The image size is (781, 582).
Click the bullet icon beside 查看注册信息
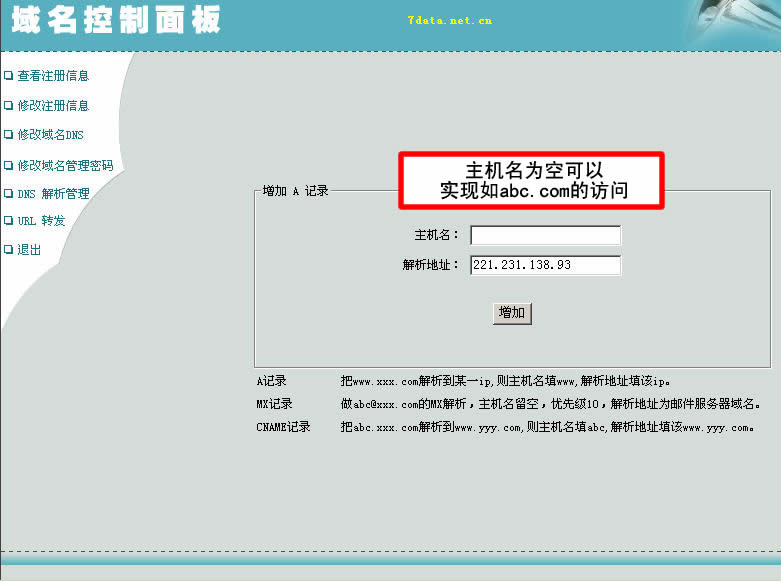(8, 76)
